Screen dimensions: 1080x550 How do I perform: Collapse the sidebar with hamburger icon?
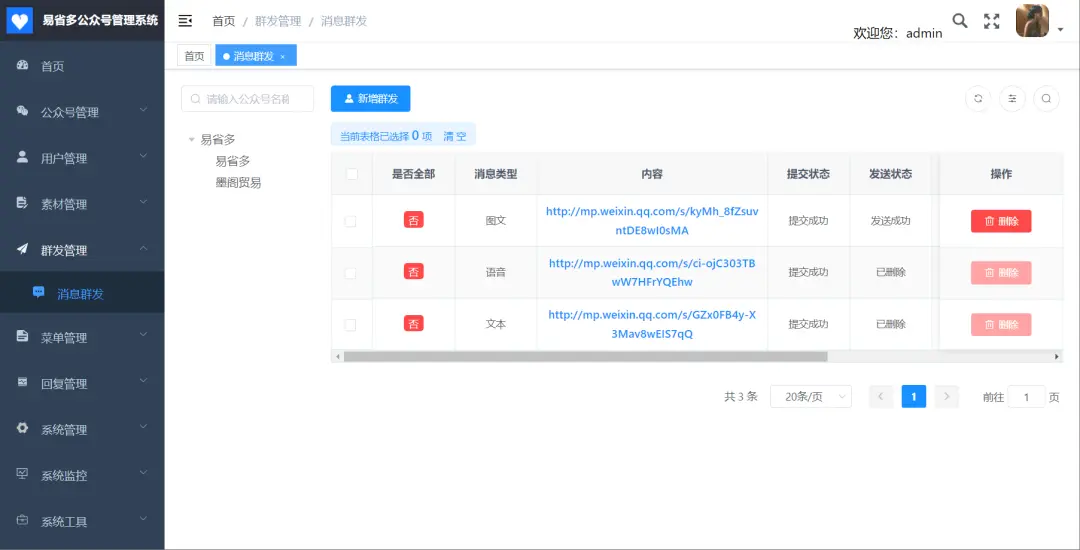(185, 21)
